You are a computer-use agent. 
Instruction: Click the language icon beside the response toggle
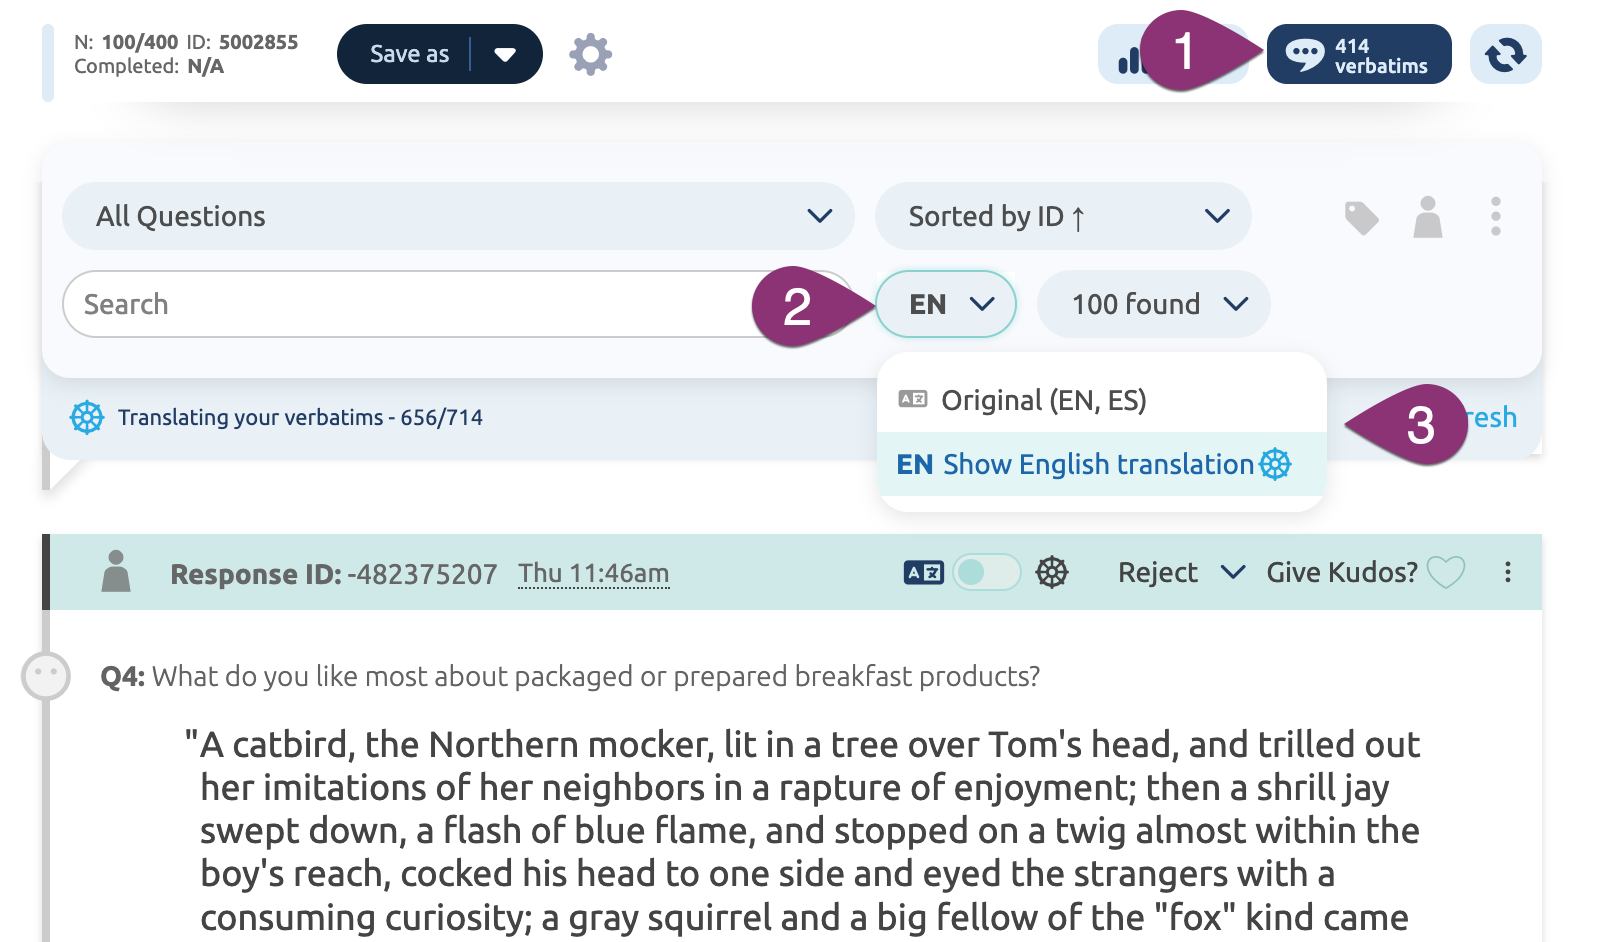point(923,573)
